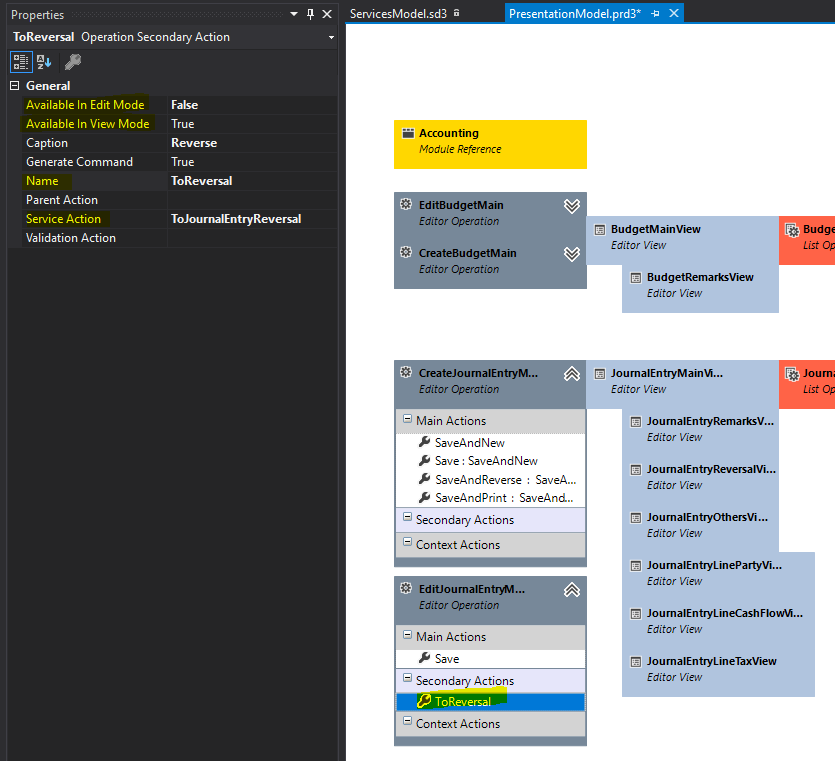Close the PresentationModel.prd3 tab
The height and width of the screenshot is (761, 835).
click(x=674, y=13)
